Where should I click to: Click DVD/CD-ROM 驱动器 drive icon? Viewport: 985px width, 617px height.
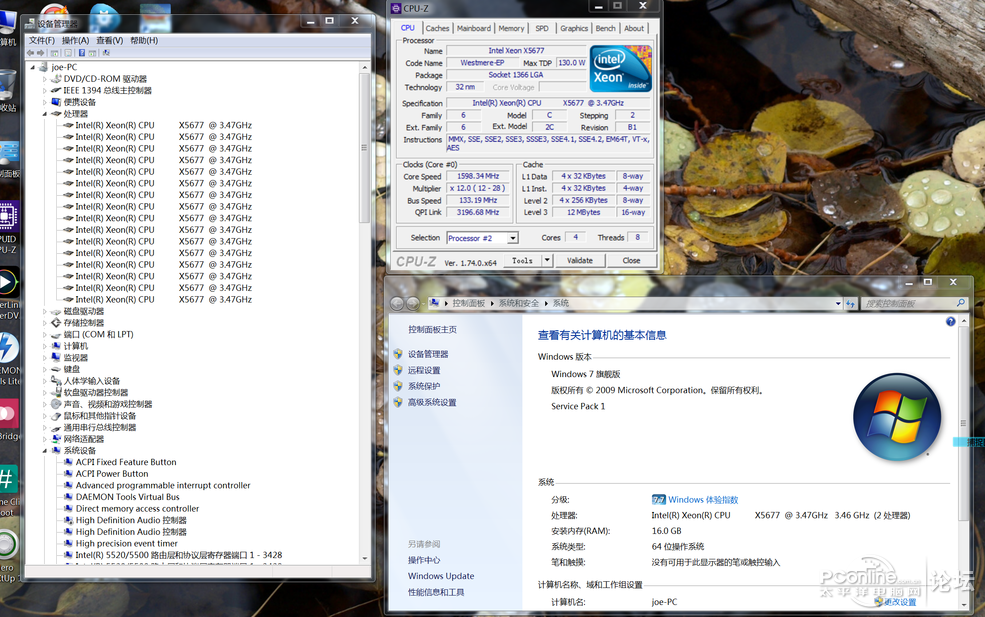56,79
